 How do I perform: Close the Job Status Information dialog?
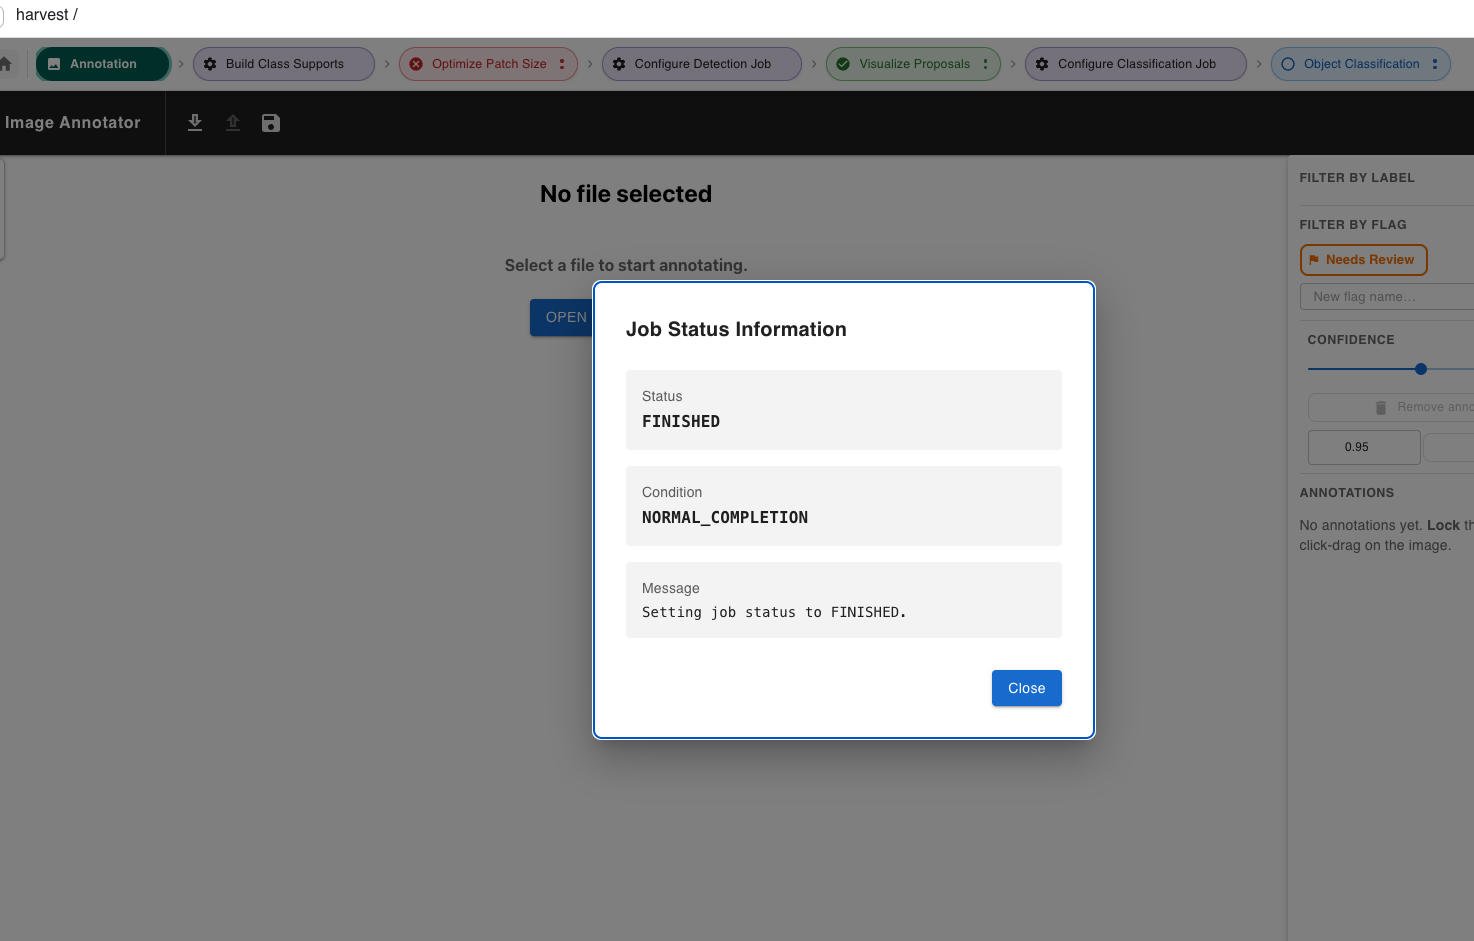1026,688
